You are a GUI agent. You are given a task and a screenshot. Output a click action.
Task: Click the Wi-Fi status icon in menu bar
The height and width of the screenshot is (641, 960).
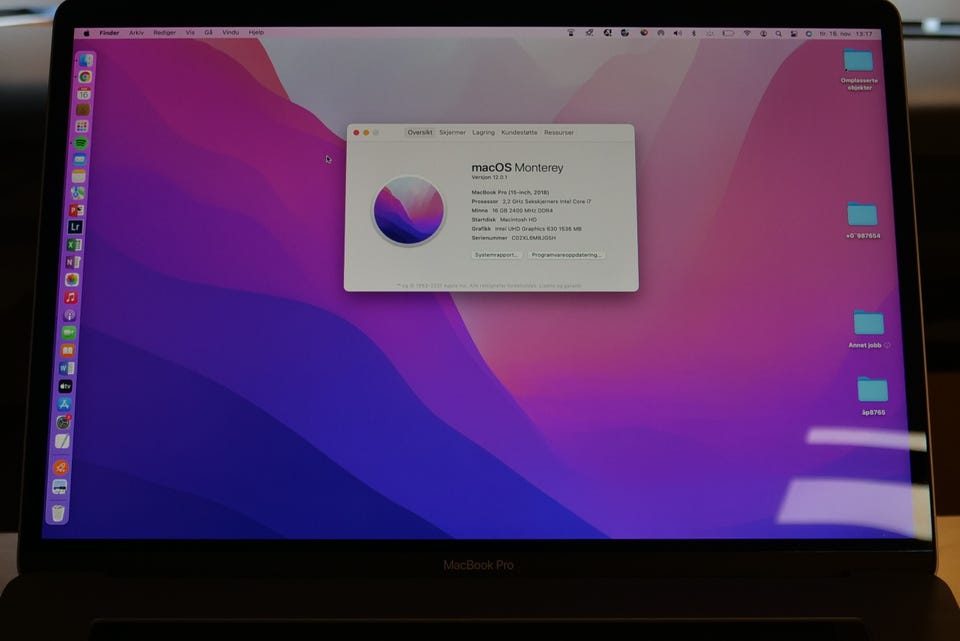[x=747, y=34]
